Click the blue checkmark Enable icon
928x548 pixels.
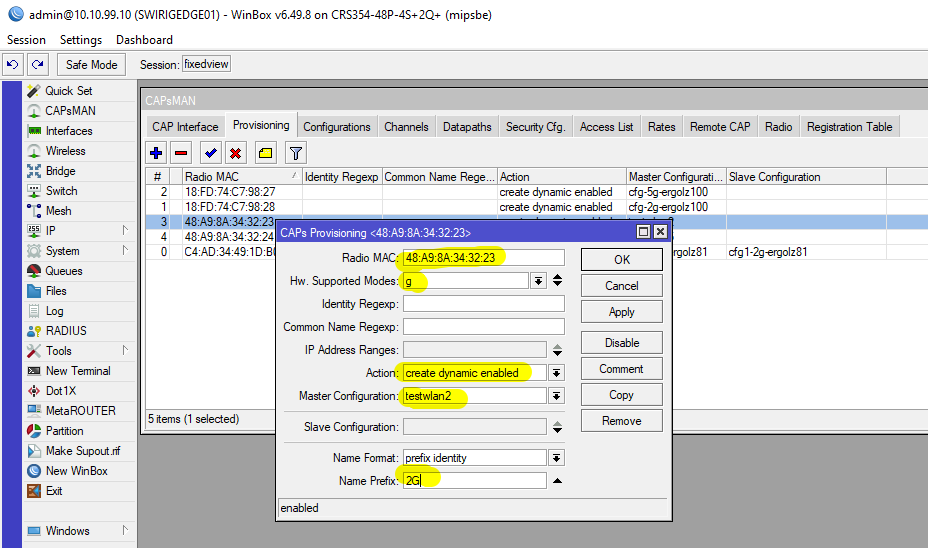(x=210, y=153)
